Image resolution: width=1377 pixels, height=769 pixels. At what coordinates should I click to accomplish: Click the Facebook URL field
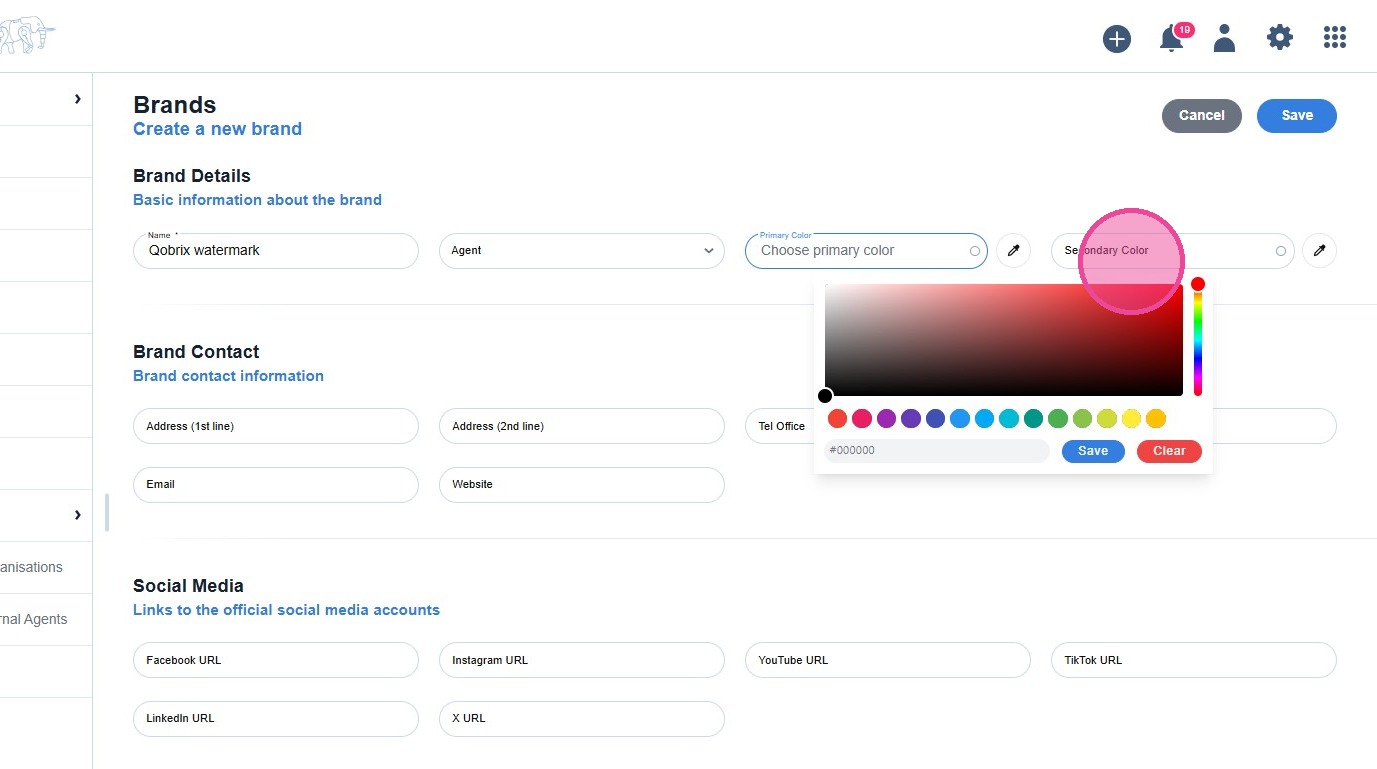pyautogui.click(x=276, y=661)
